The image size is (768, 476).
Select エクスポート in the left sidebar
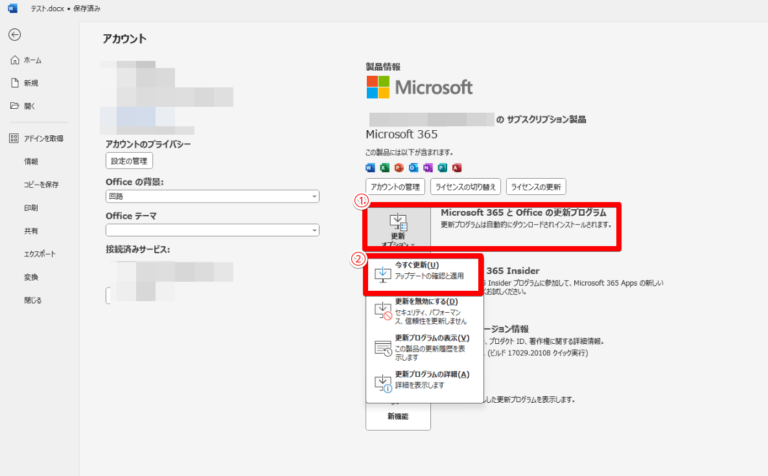pos(40,254)
